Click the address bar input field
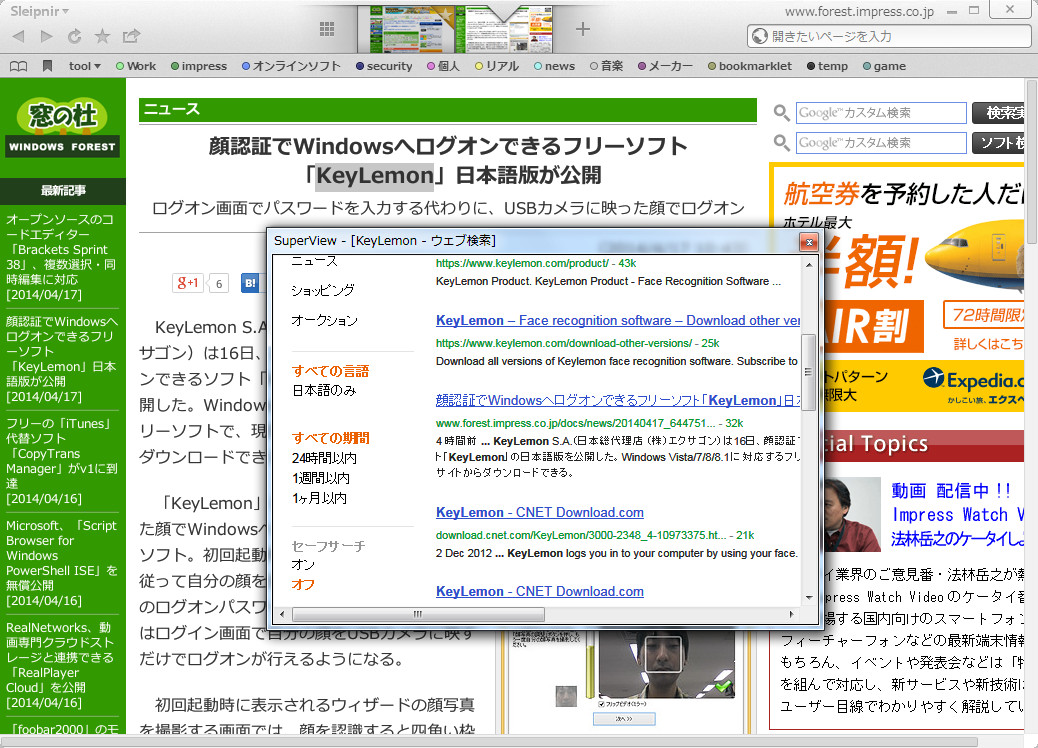 (889, 36)
